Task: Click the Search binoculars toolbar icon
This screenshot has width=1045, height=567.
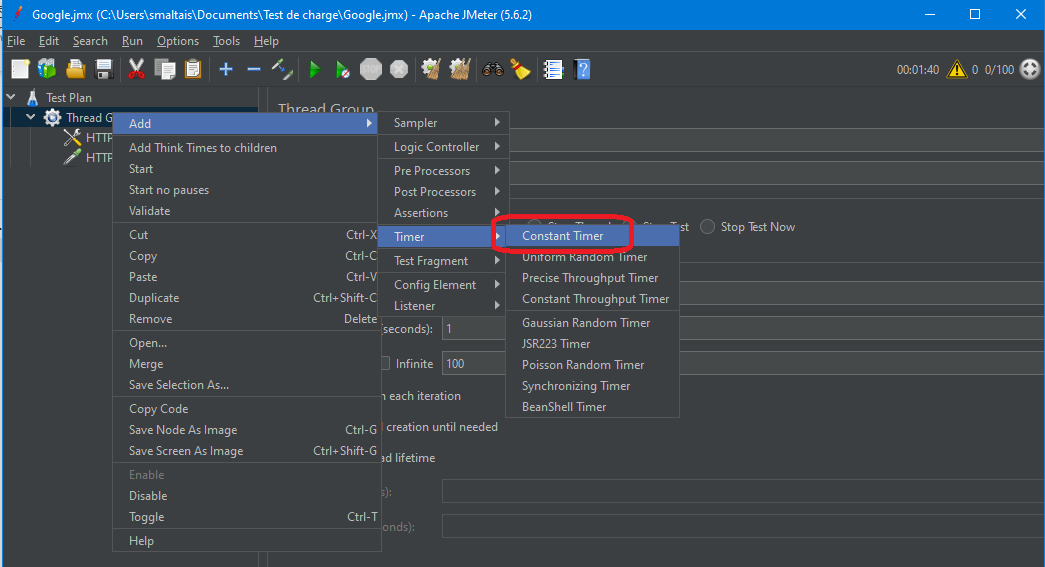Action: pos(492,69)
